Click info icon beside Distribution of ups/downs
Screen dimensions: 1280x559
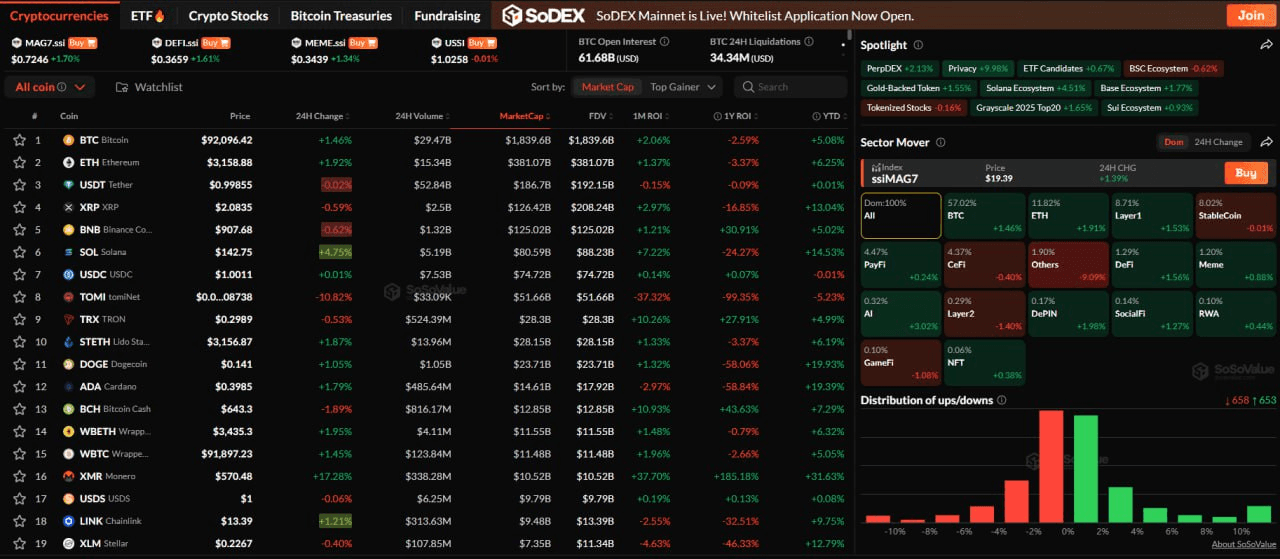pyautogui.click(x=1001, y=400)
